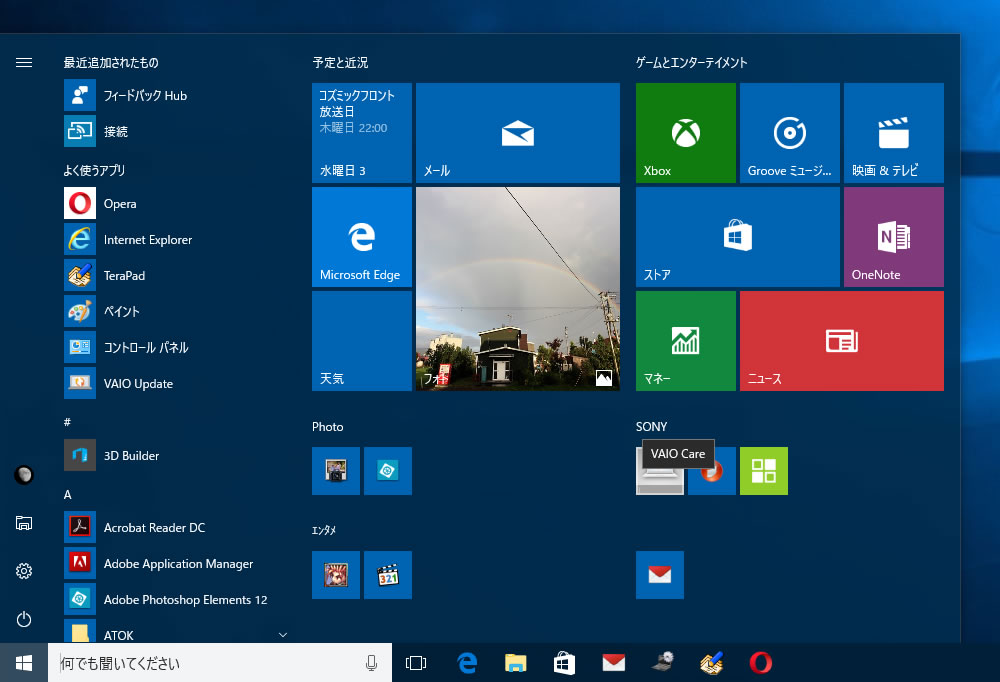Open the rainbow photo tile
The image size is (1000, 682).
click(x=518, y=288)
